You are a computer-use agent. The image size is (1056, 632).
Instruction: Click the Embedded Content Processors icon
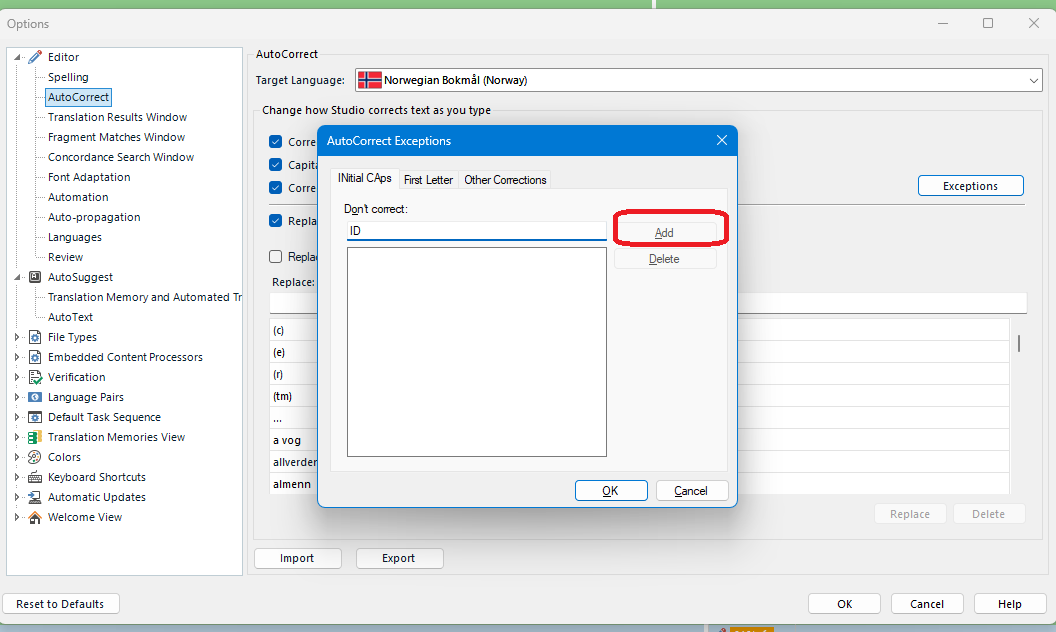[x=35, y=357]
